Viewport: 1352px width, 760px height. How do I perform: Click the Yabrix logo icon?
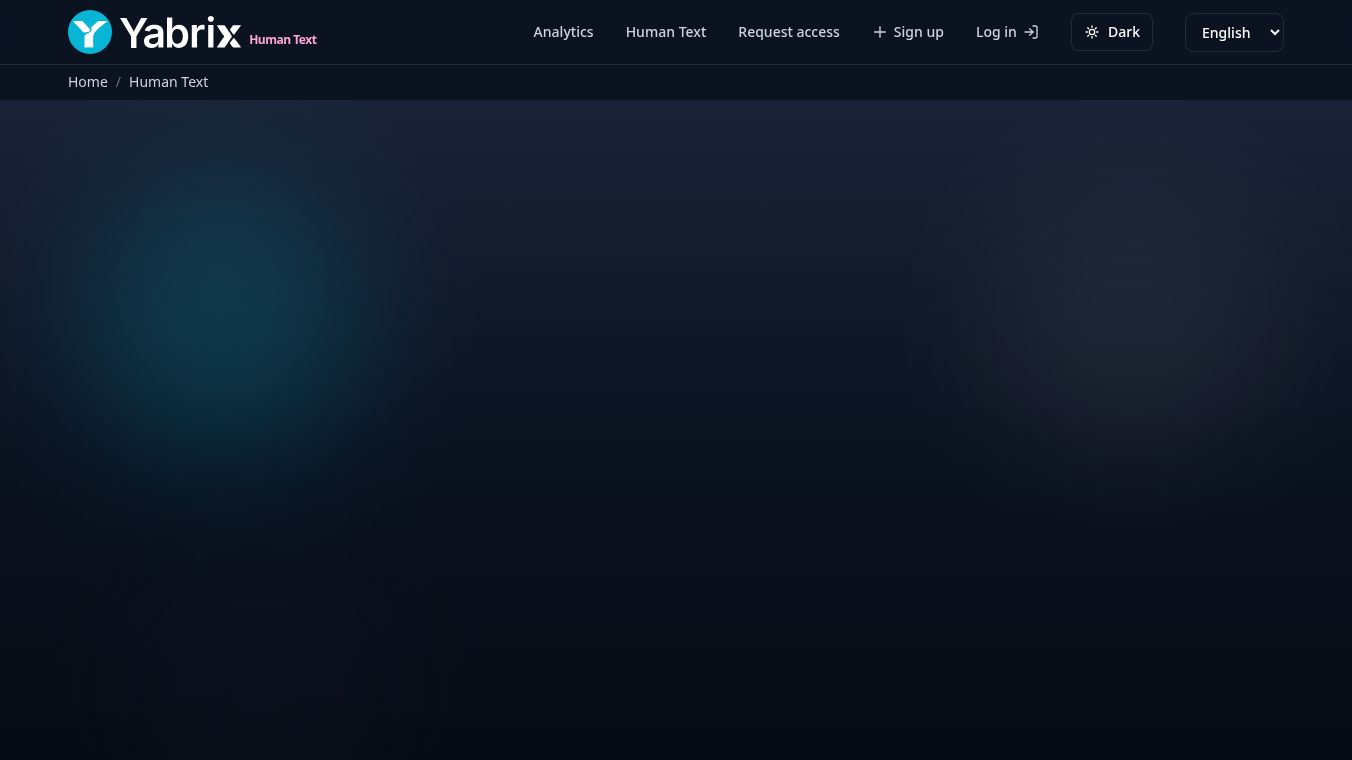click(x=90, y=32)
